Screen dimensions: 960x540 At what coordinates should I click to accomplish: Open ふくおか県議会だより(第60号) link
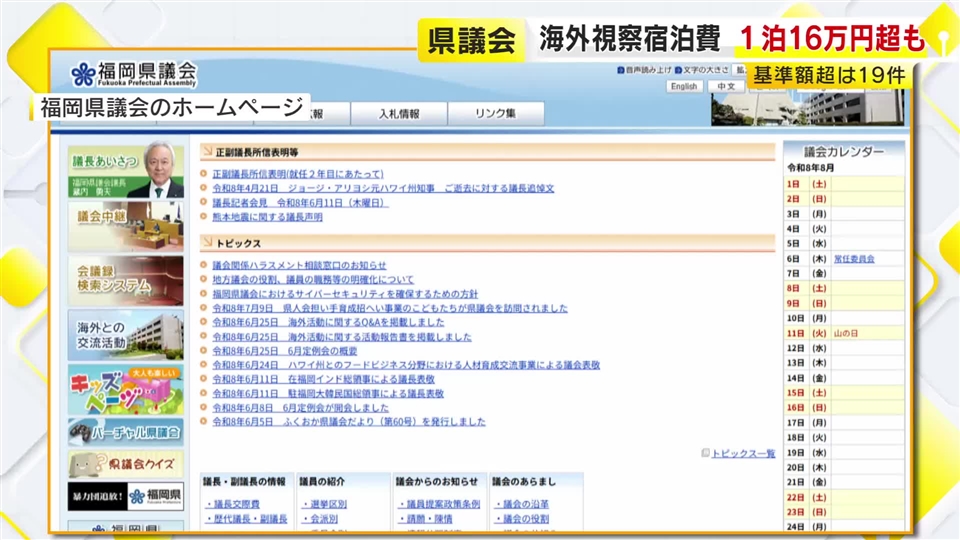click(x=349, y=422)
